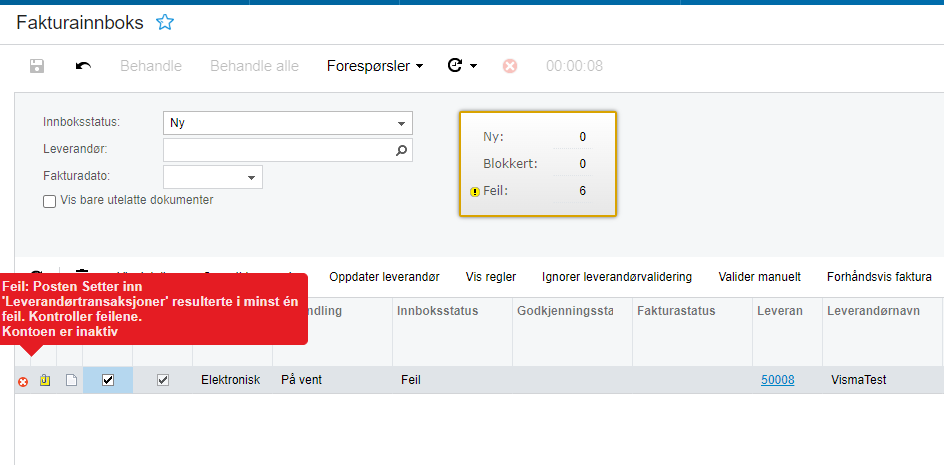
Task: Open supplier link 50008
Action: (777, 380)
